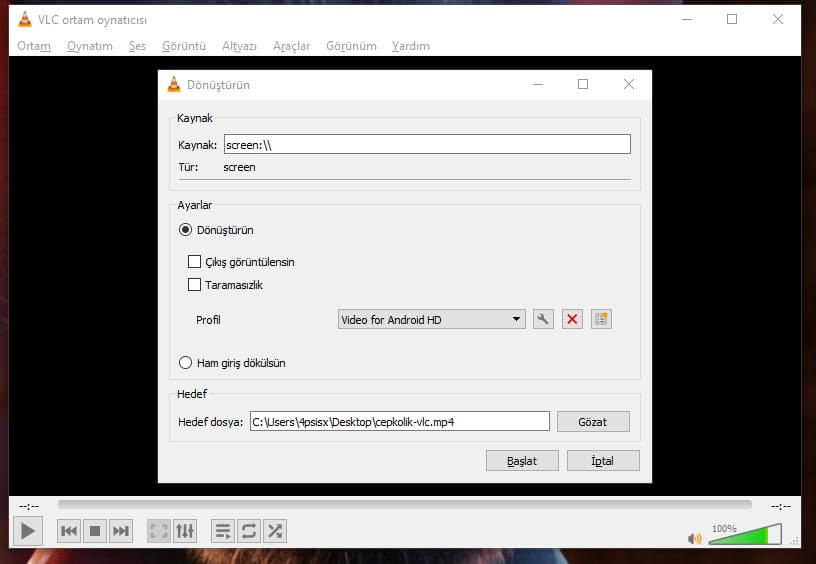Click the VLC cone icon in Dönüştürün dialog

coord(174,84)
